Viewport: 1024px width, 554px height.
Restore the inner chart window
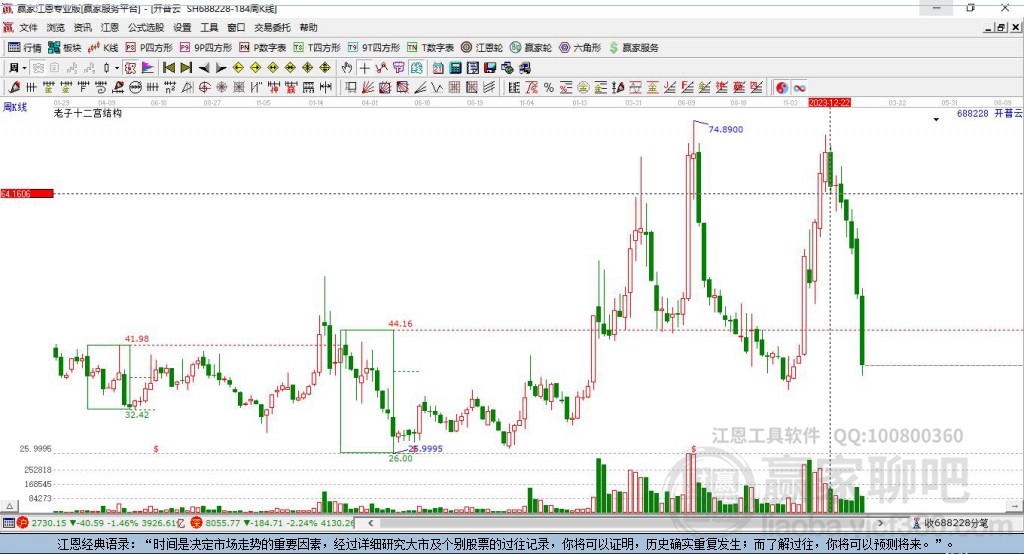click(1001, 27)
